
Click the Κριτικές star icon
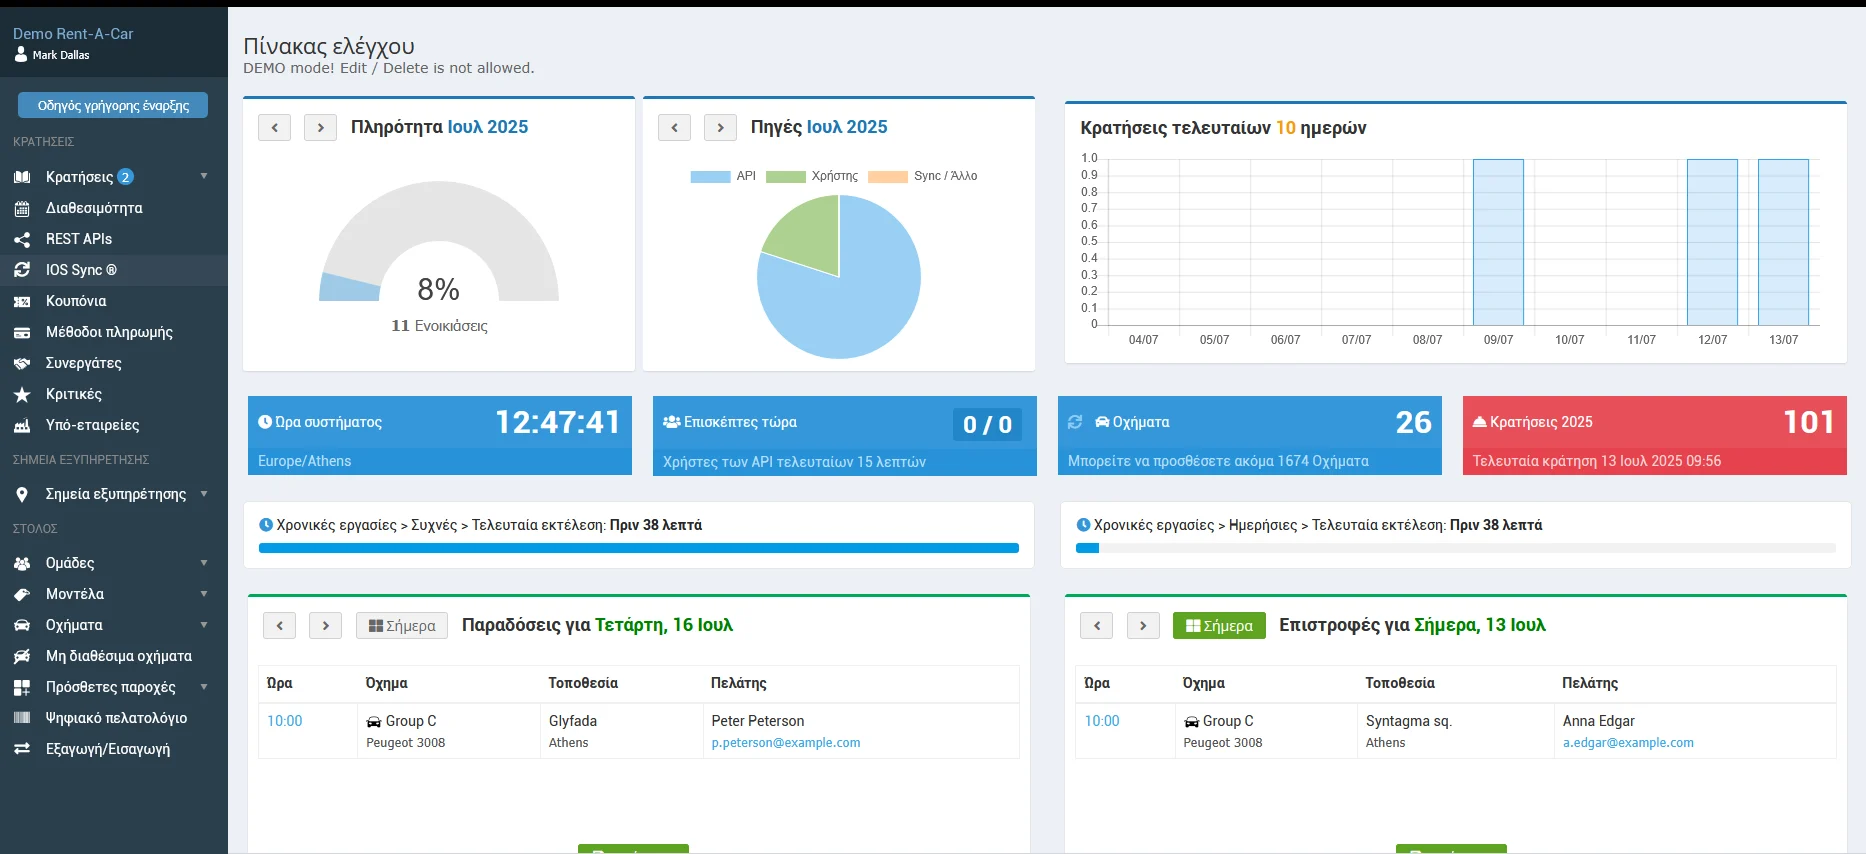pos(22,394)
